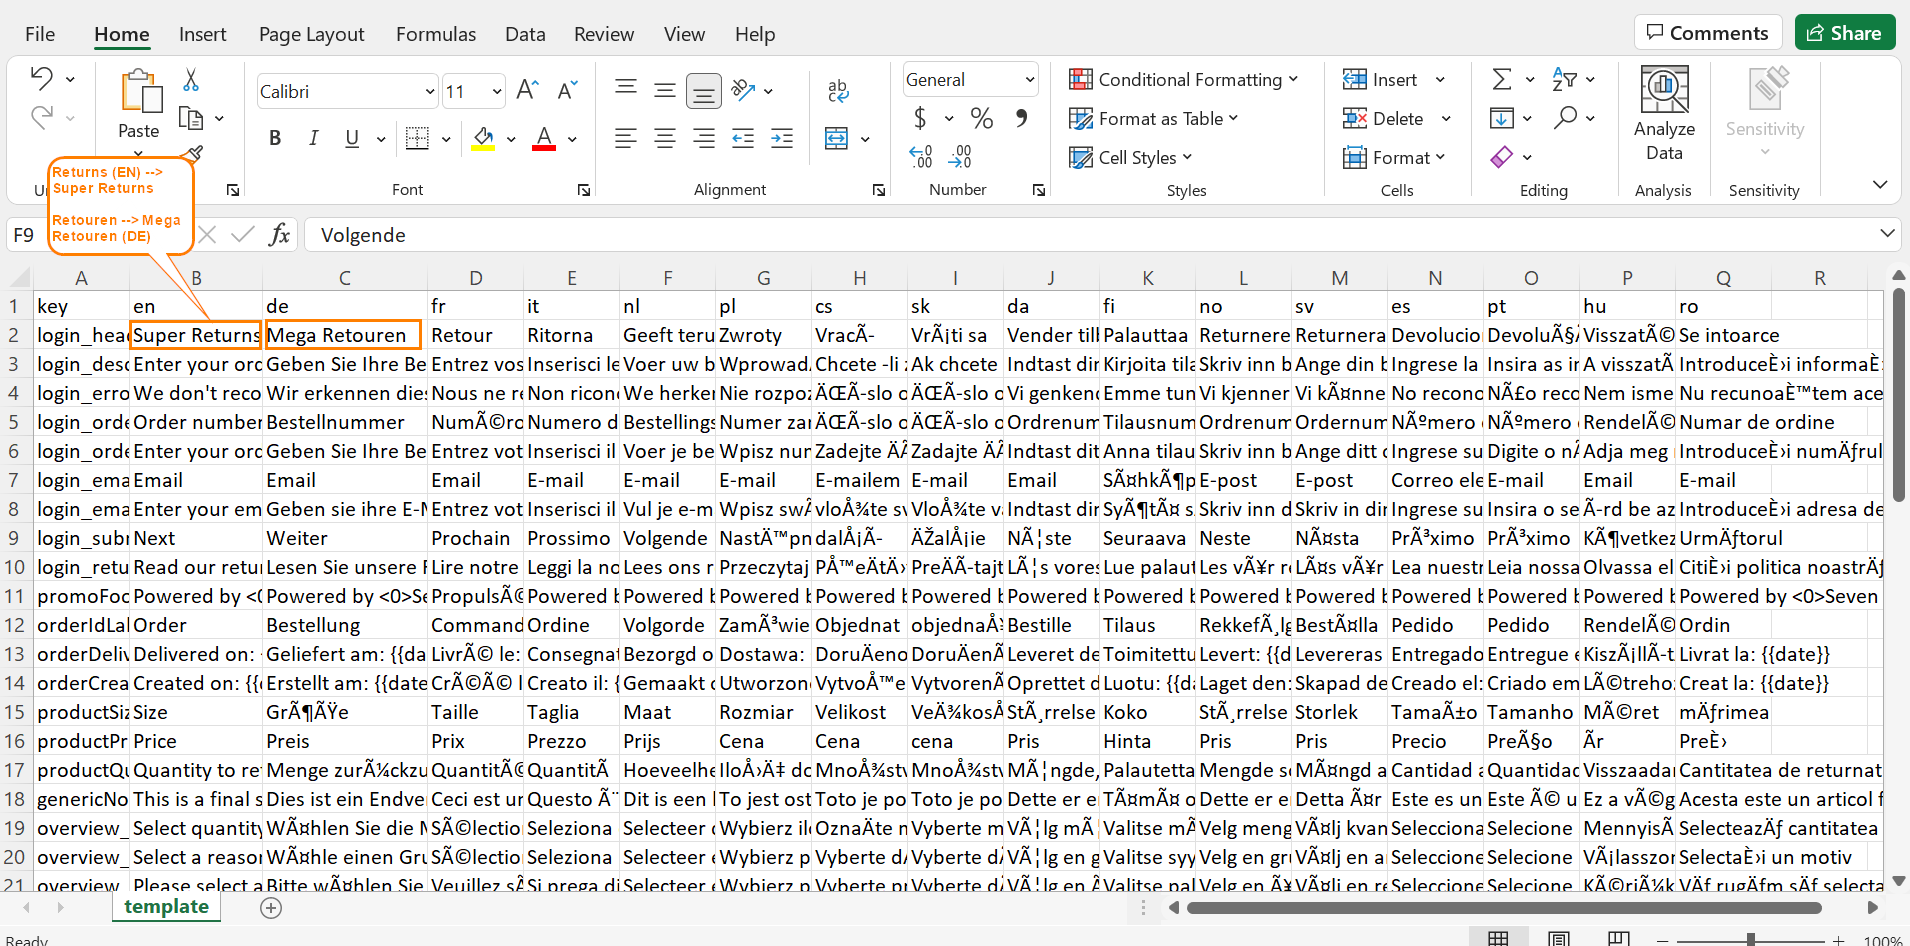1910x946 pixels.
Task: Increase font size with large A icon
Action: pyautogui.click(x=528, y=91)
